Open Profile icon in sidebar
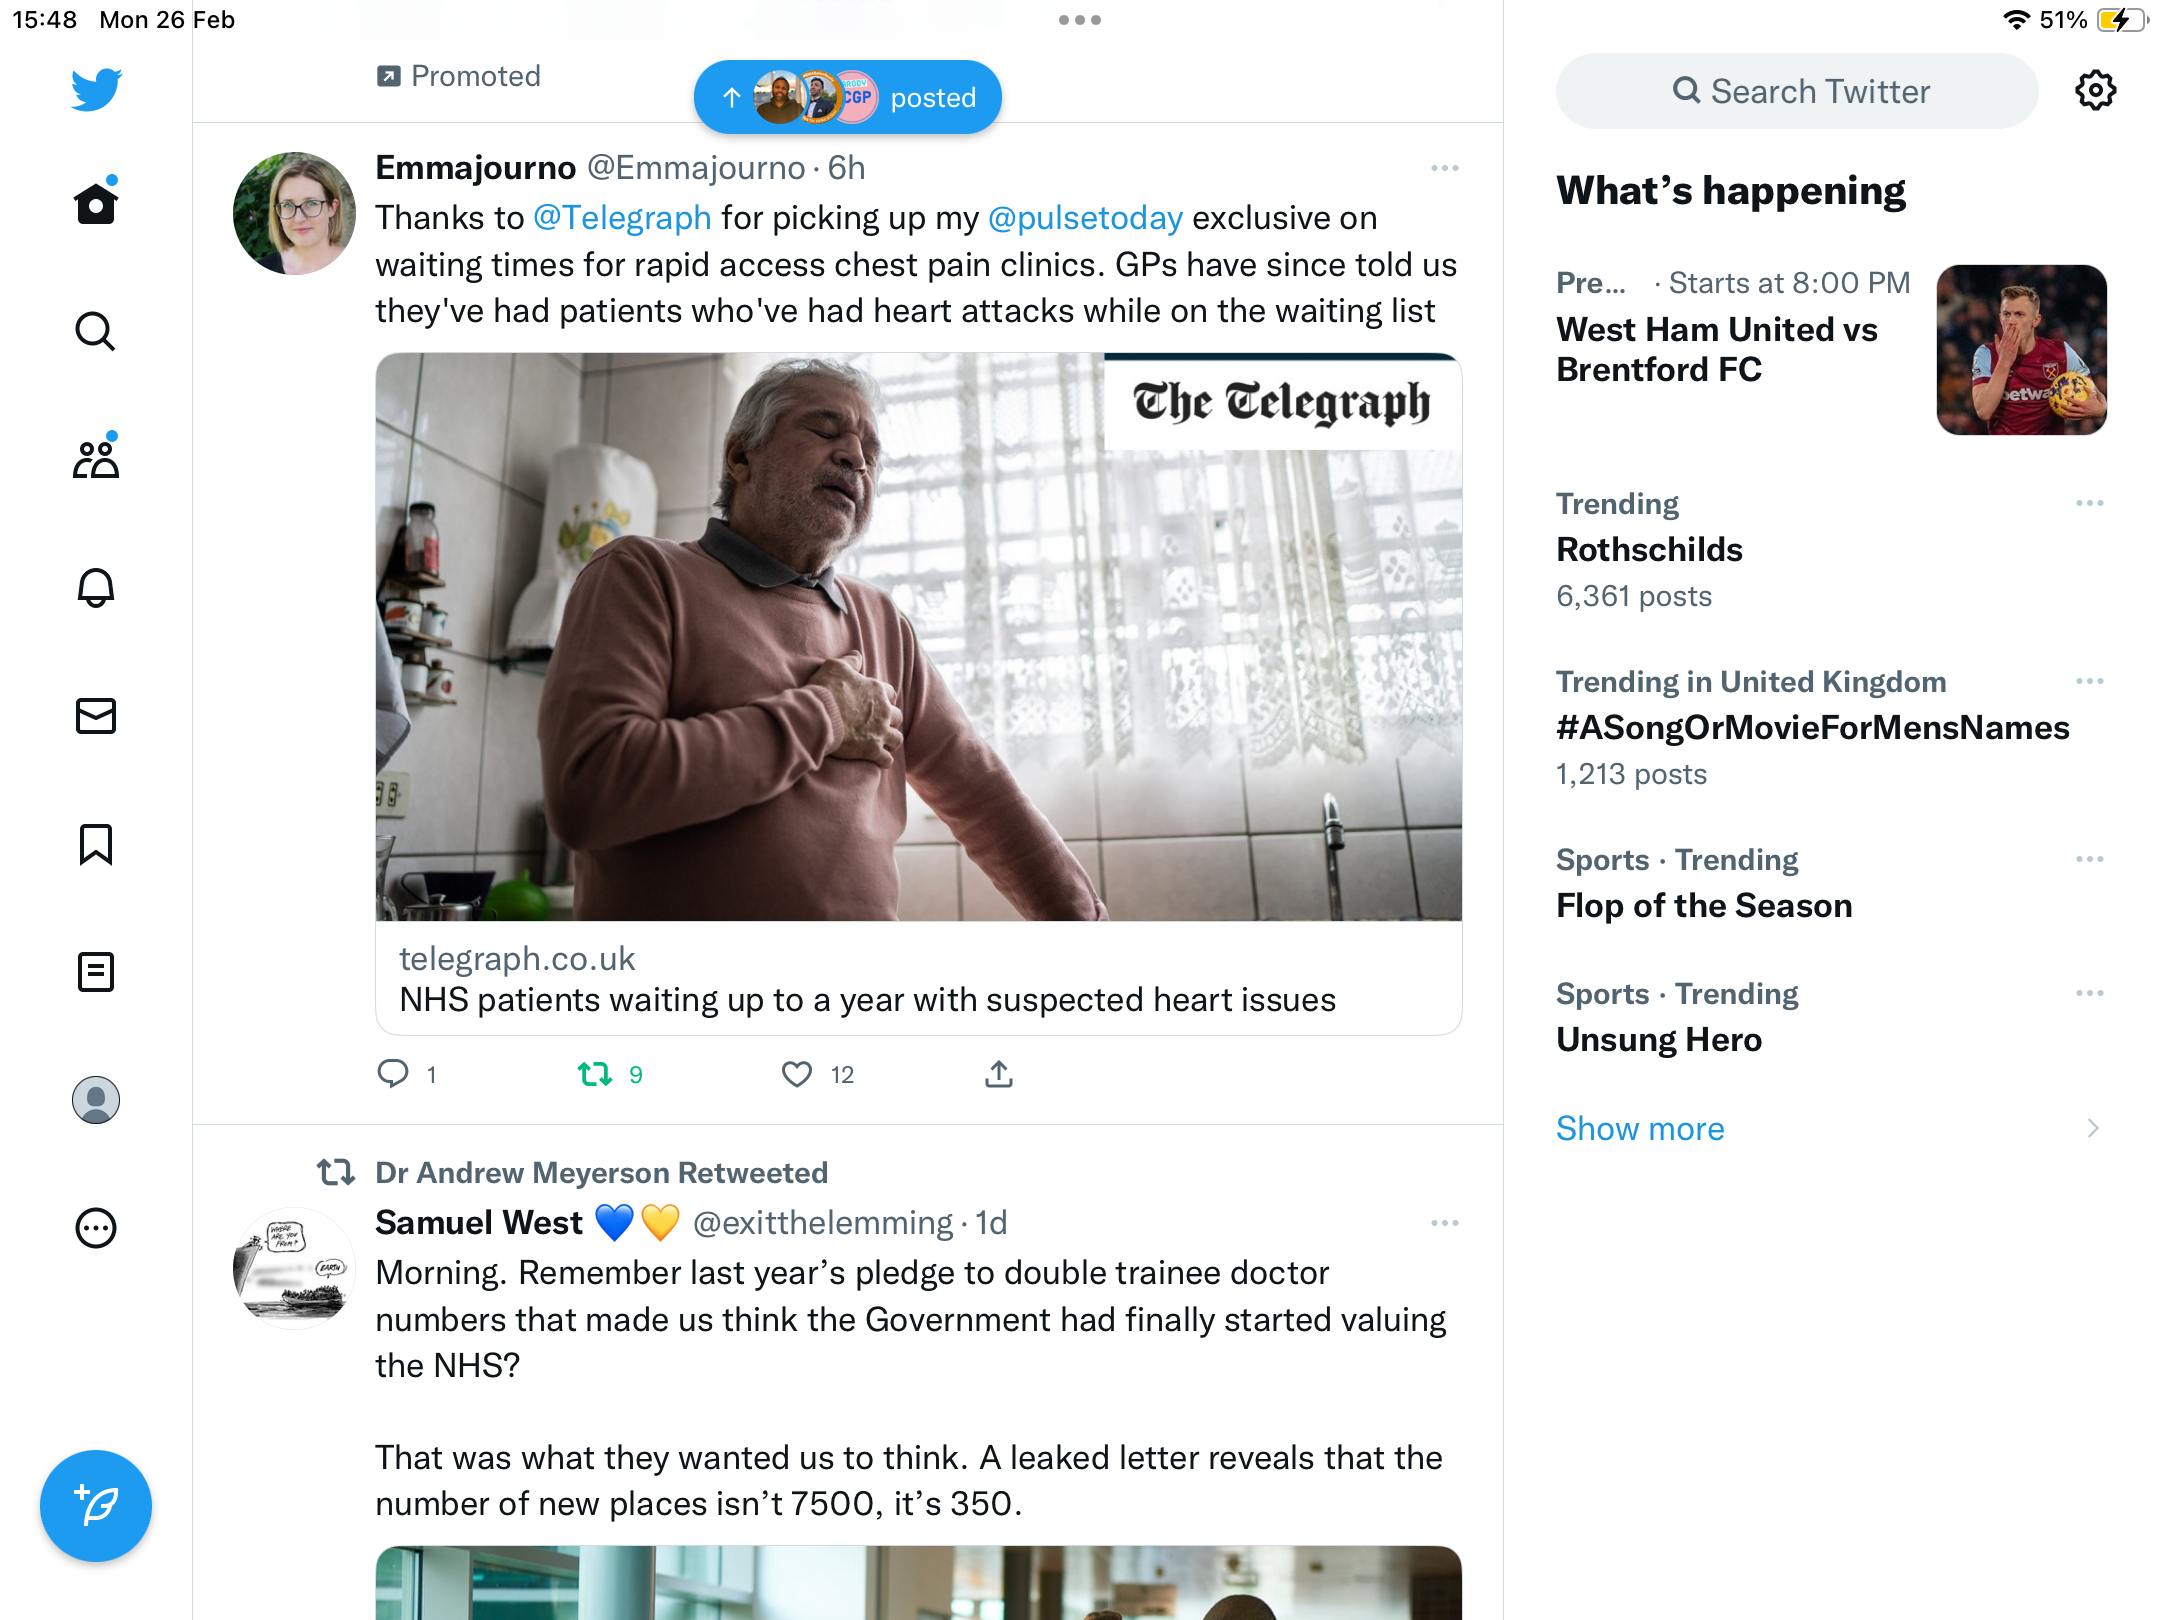The height and width of the screenshot is (1620, 2160). [96, 1099]
